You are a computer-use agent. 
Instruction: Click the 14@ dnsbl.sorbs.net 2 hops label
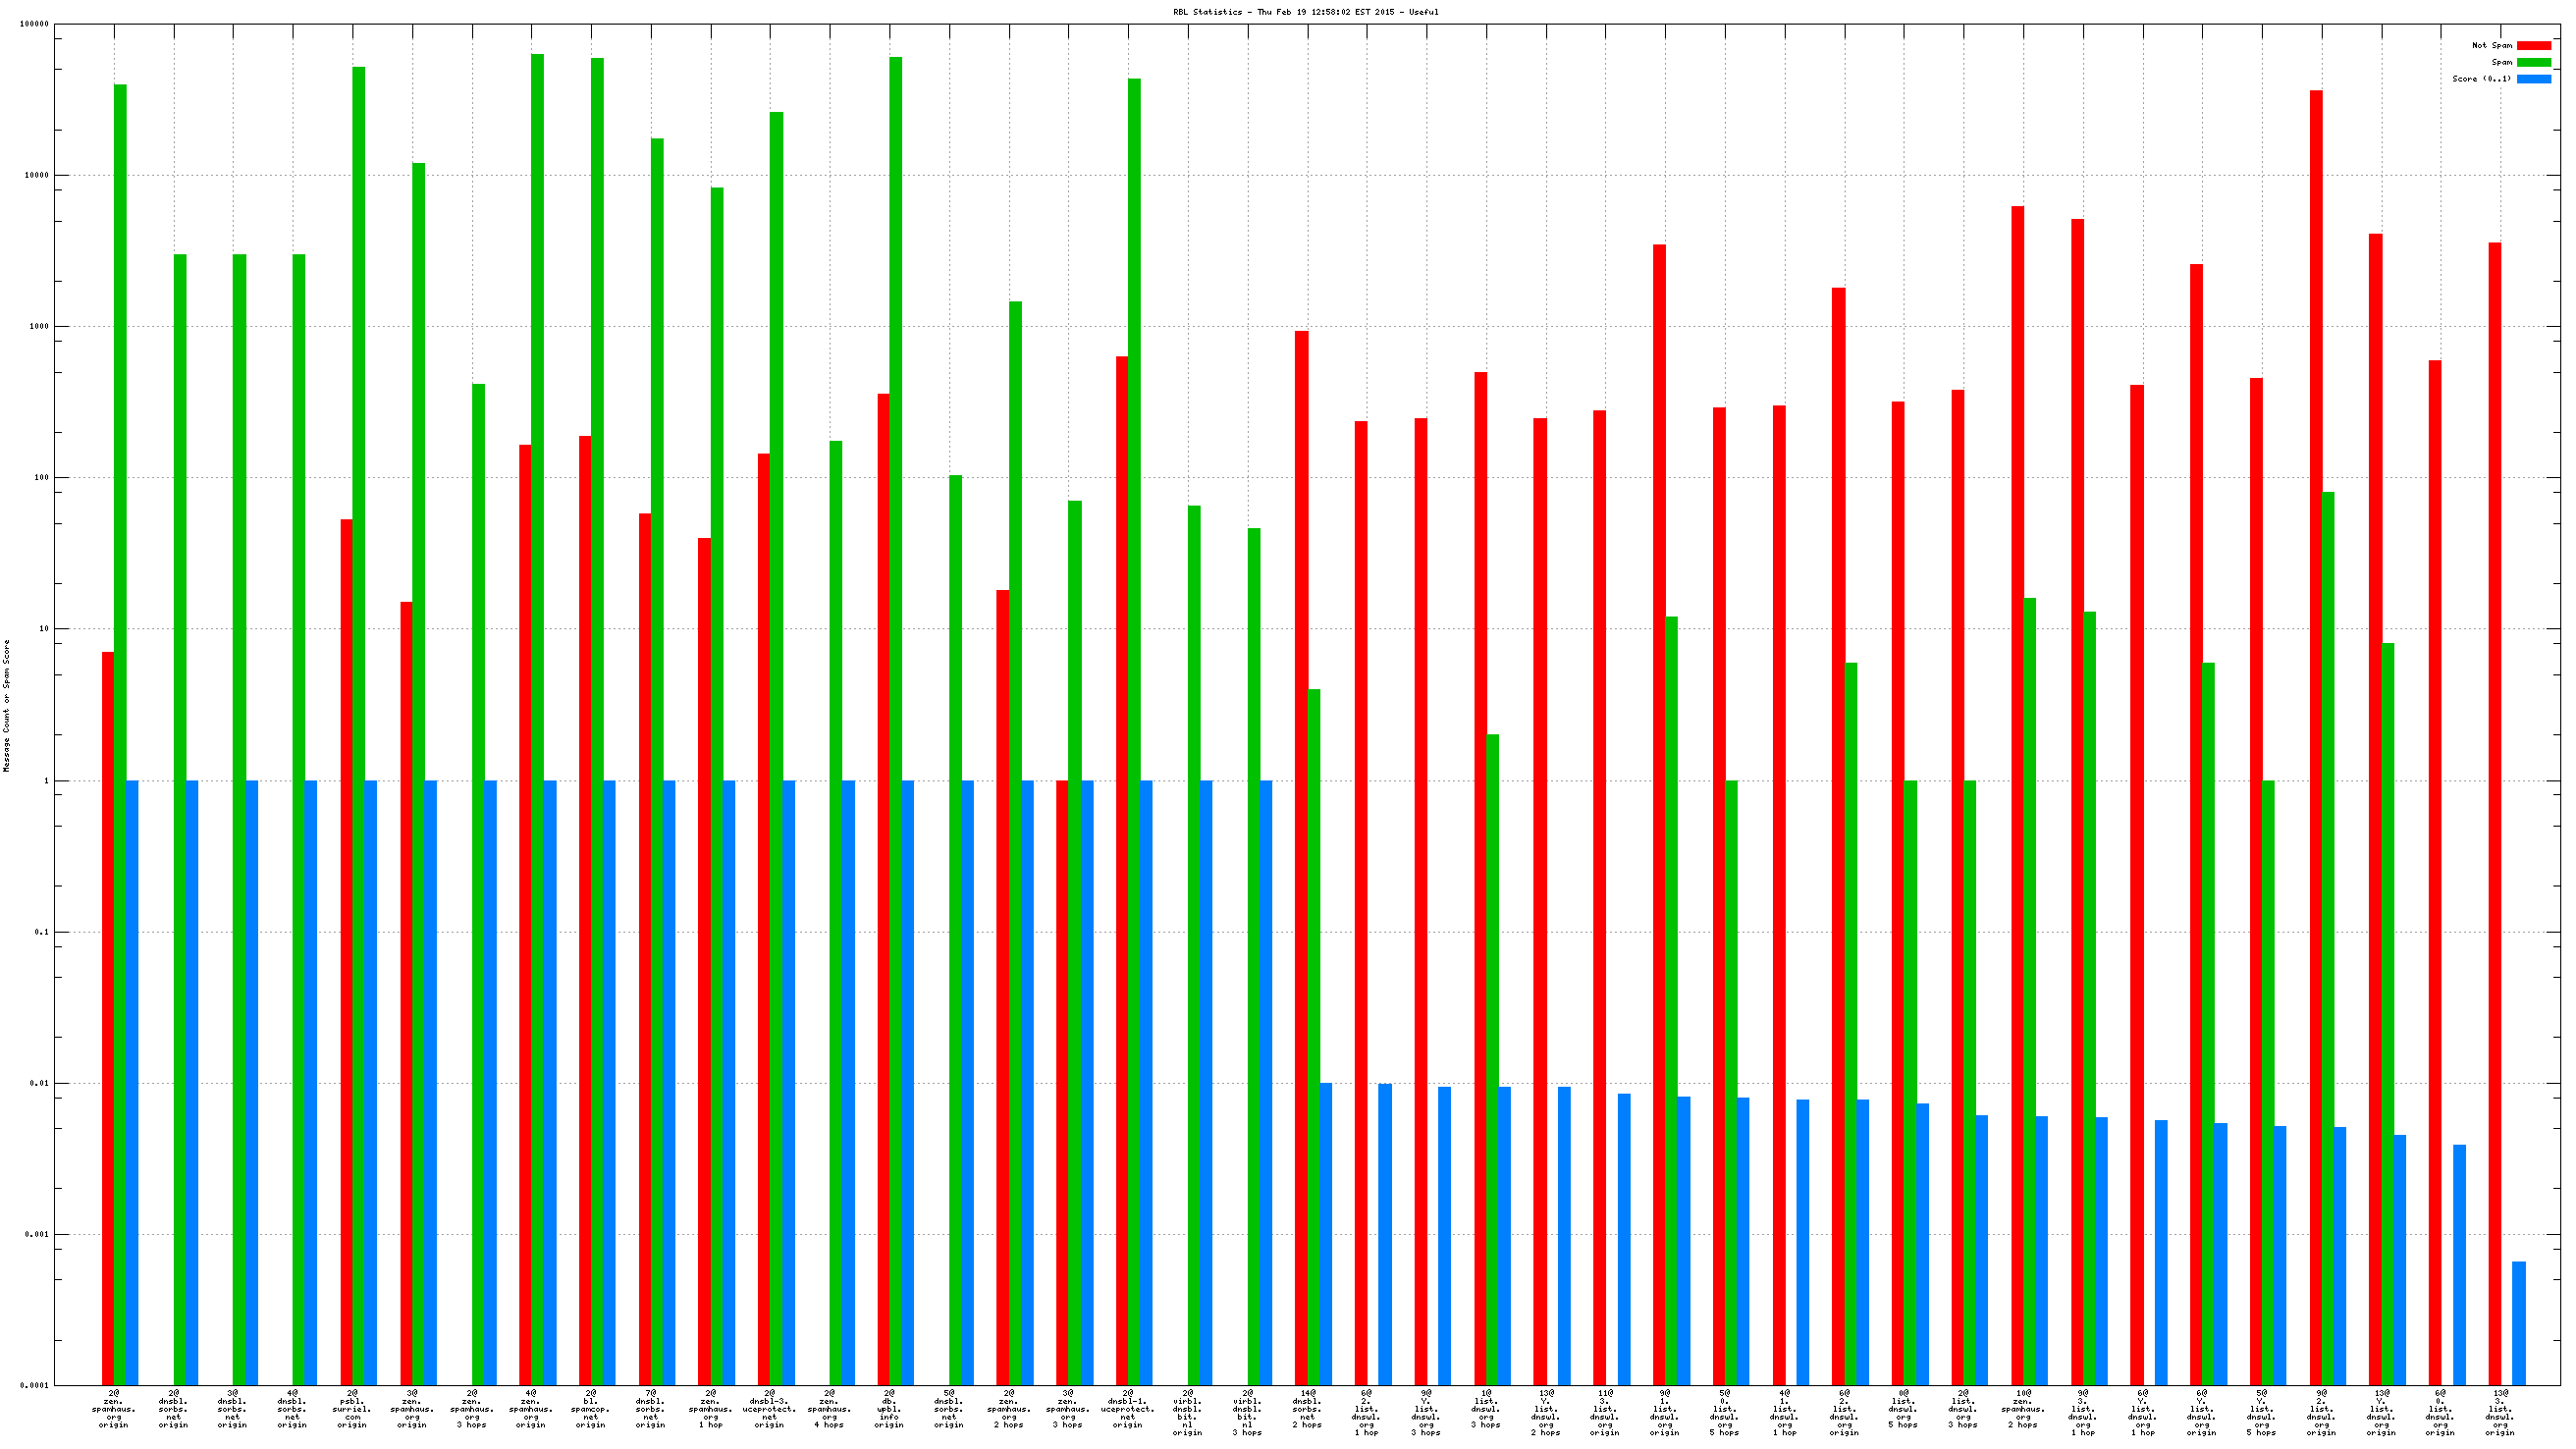pyautogui.click(x=1307, y=1409)
